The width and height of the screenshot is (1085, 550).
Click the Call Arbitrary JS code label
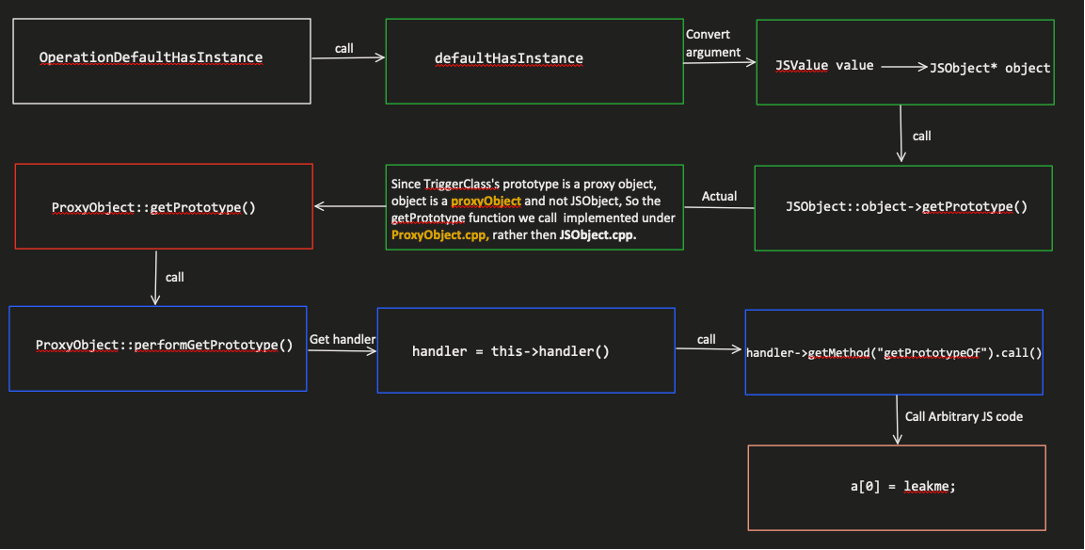963,416
